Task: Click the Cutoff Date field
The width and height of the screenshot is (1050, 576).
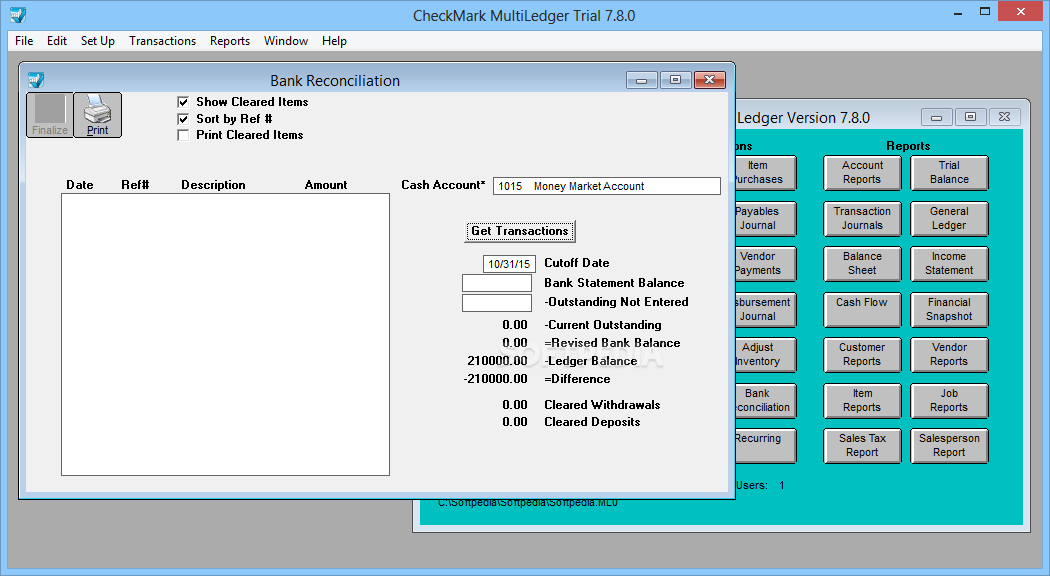Action: click(509, 264)
